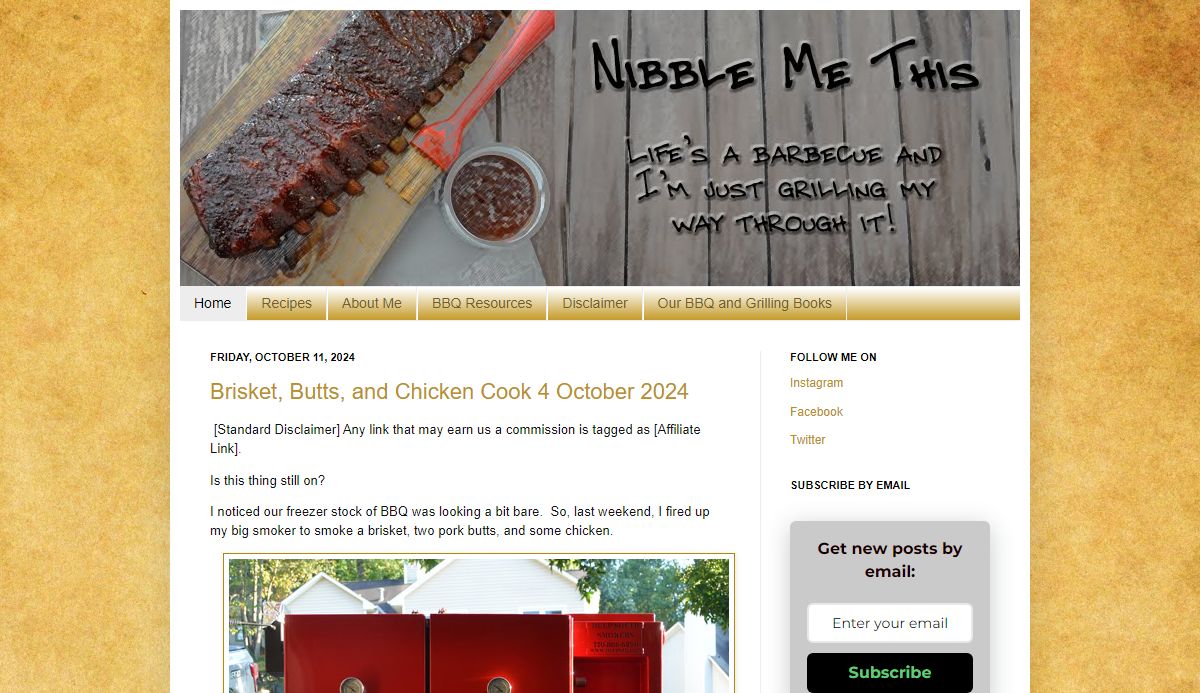Click the Friday, October 11, 2024 date header
This screenshot has height=693, width=1200.
(282, 357)
